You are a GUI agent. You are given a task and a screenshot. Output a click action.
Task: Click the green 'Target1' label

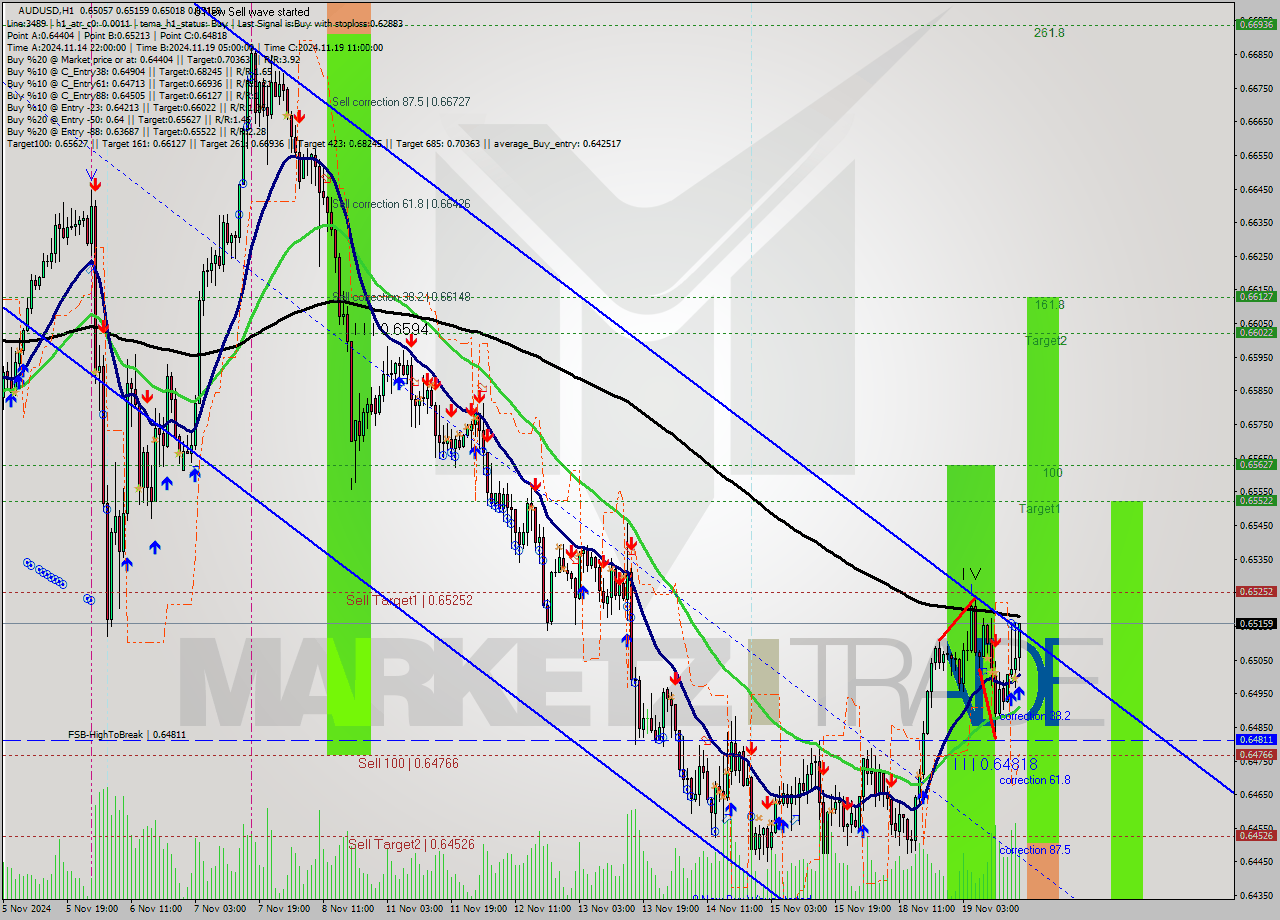[1039, 509]
